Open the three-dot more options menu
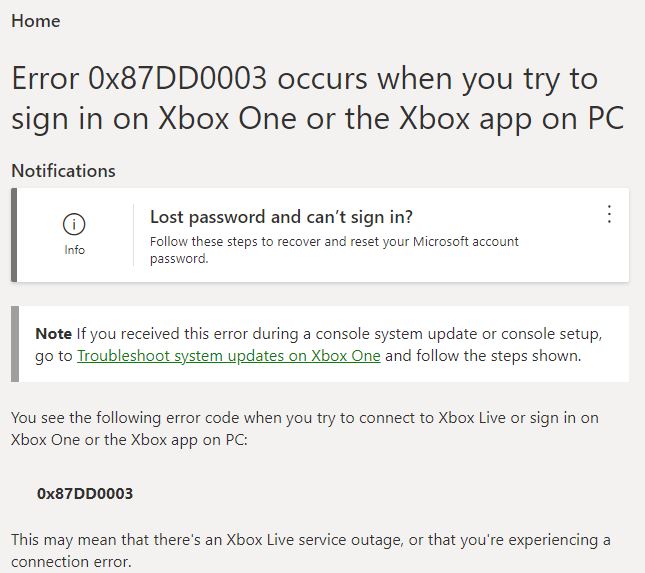 [609, 214]
